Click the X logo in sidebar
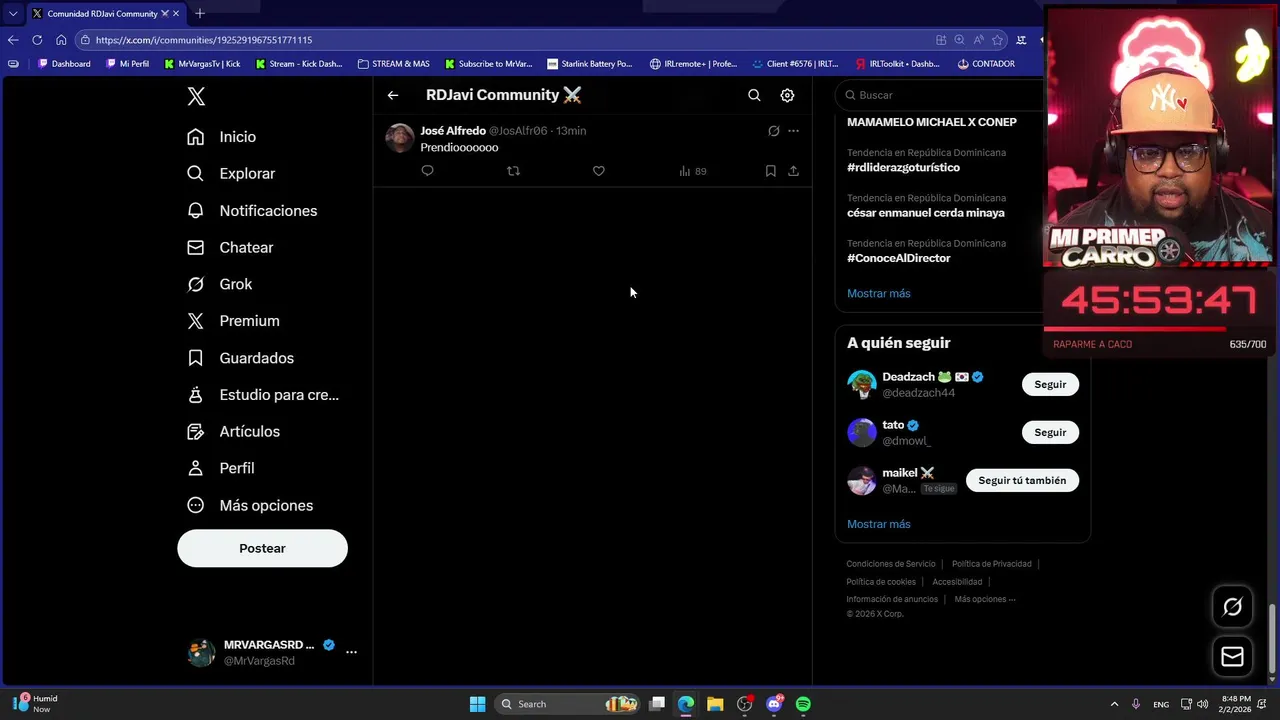 (x=196, y=96)
